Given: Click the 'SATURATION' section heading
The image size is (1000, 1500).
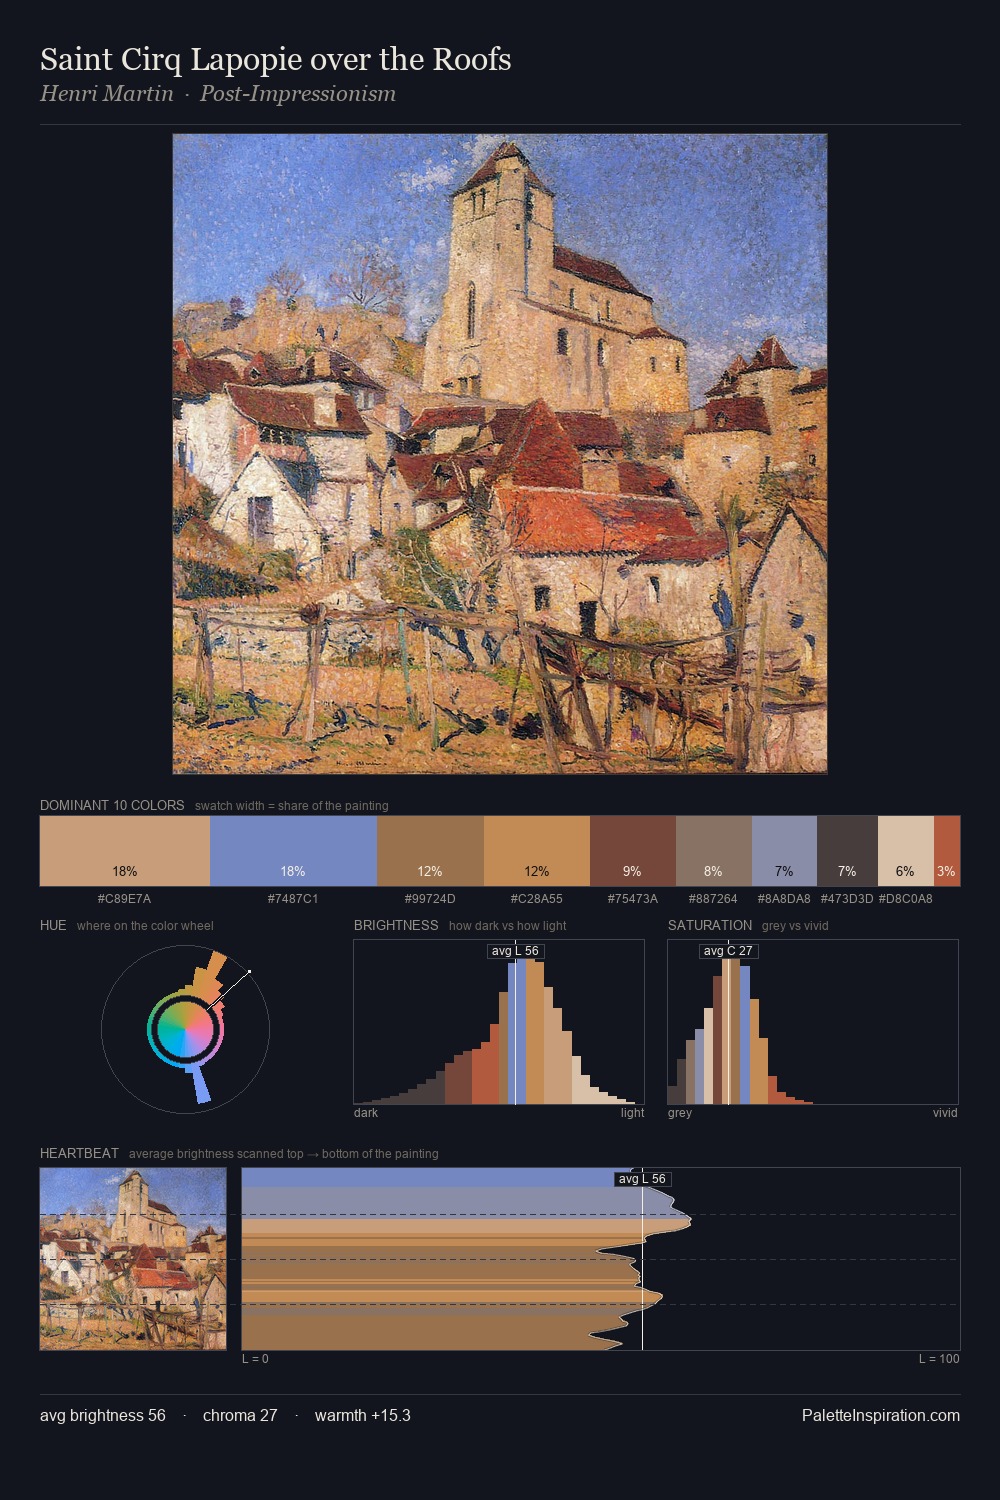Looking at the screenshot, I should (710, 925).
